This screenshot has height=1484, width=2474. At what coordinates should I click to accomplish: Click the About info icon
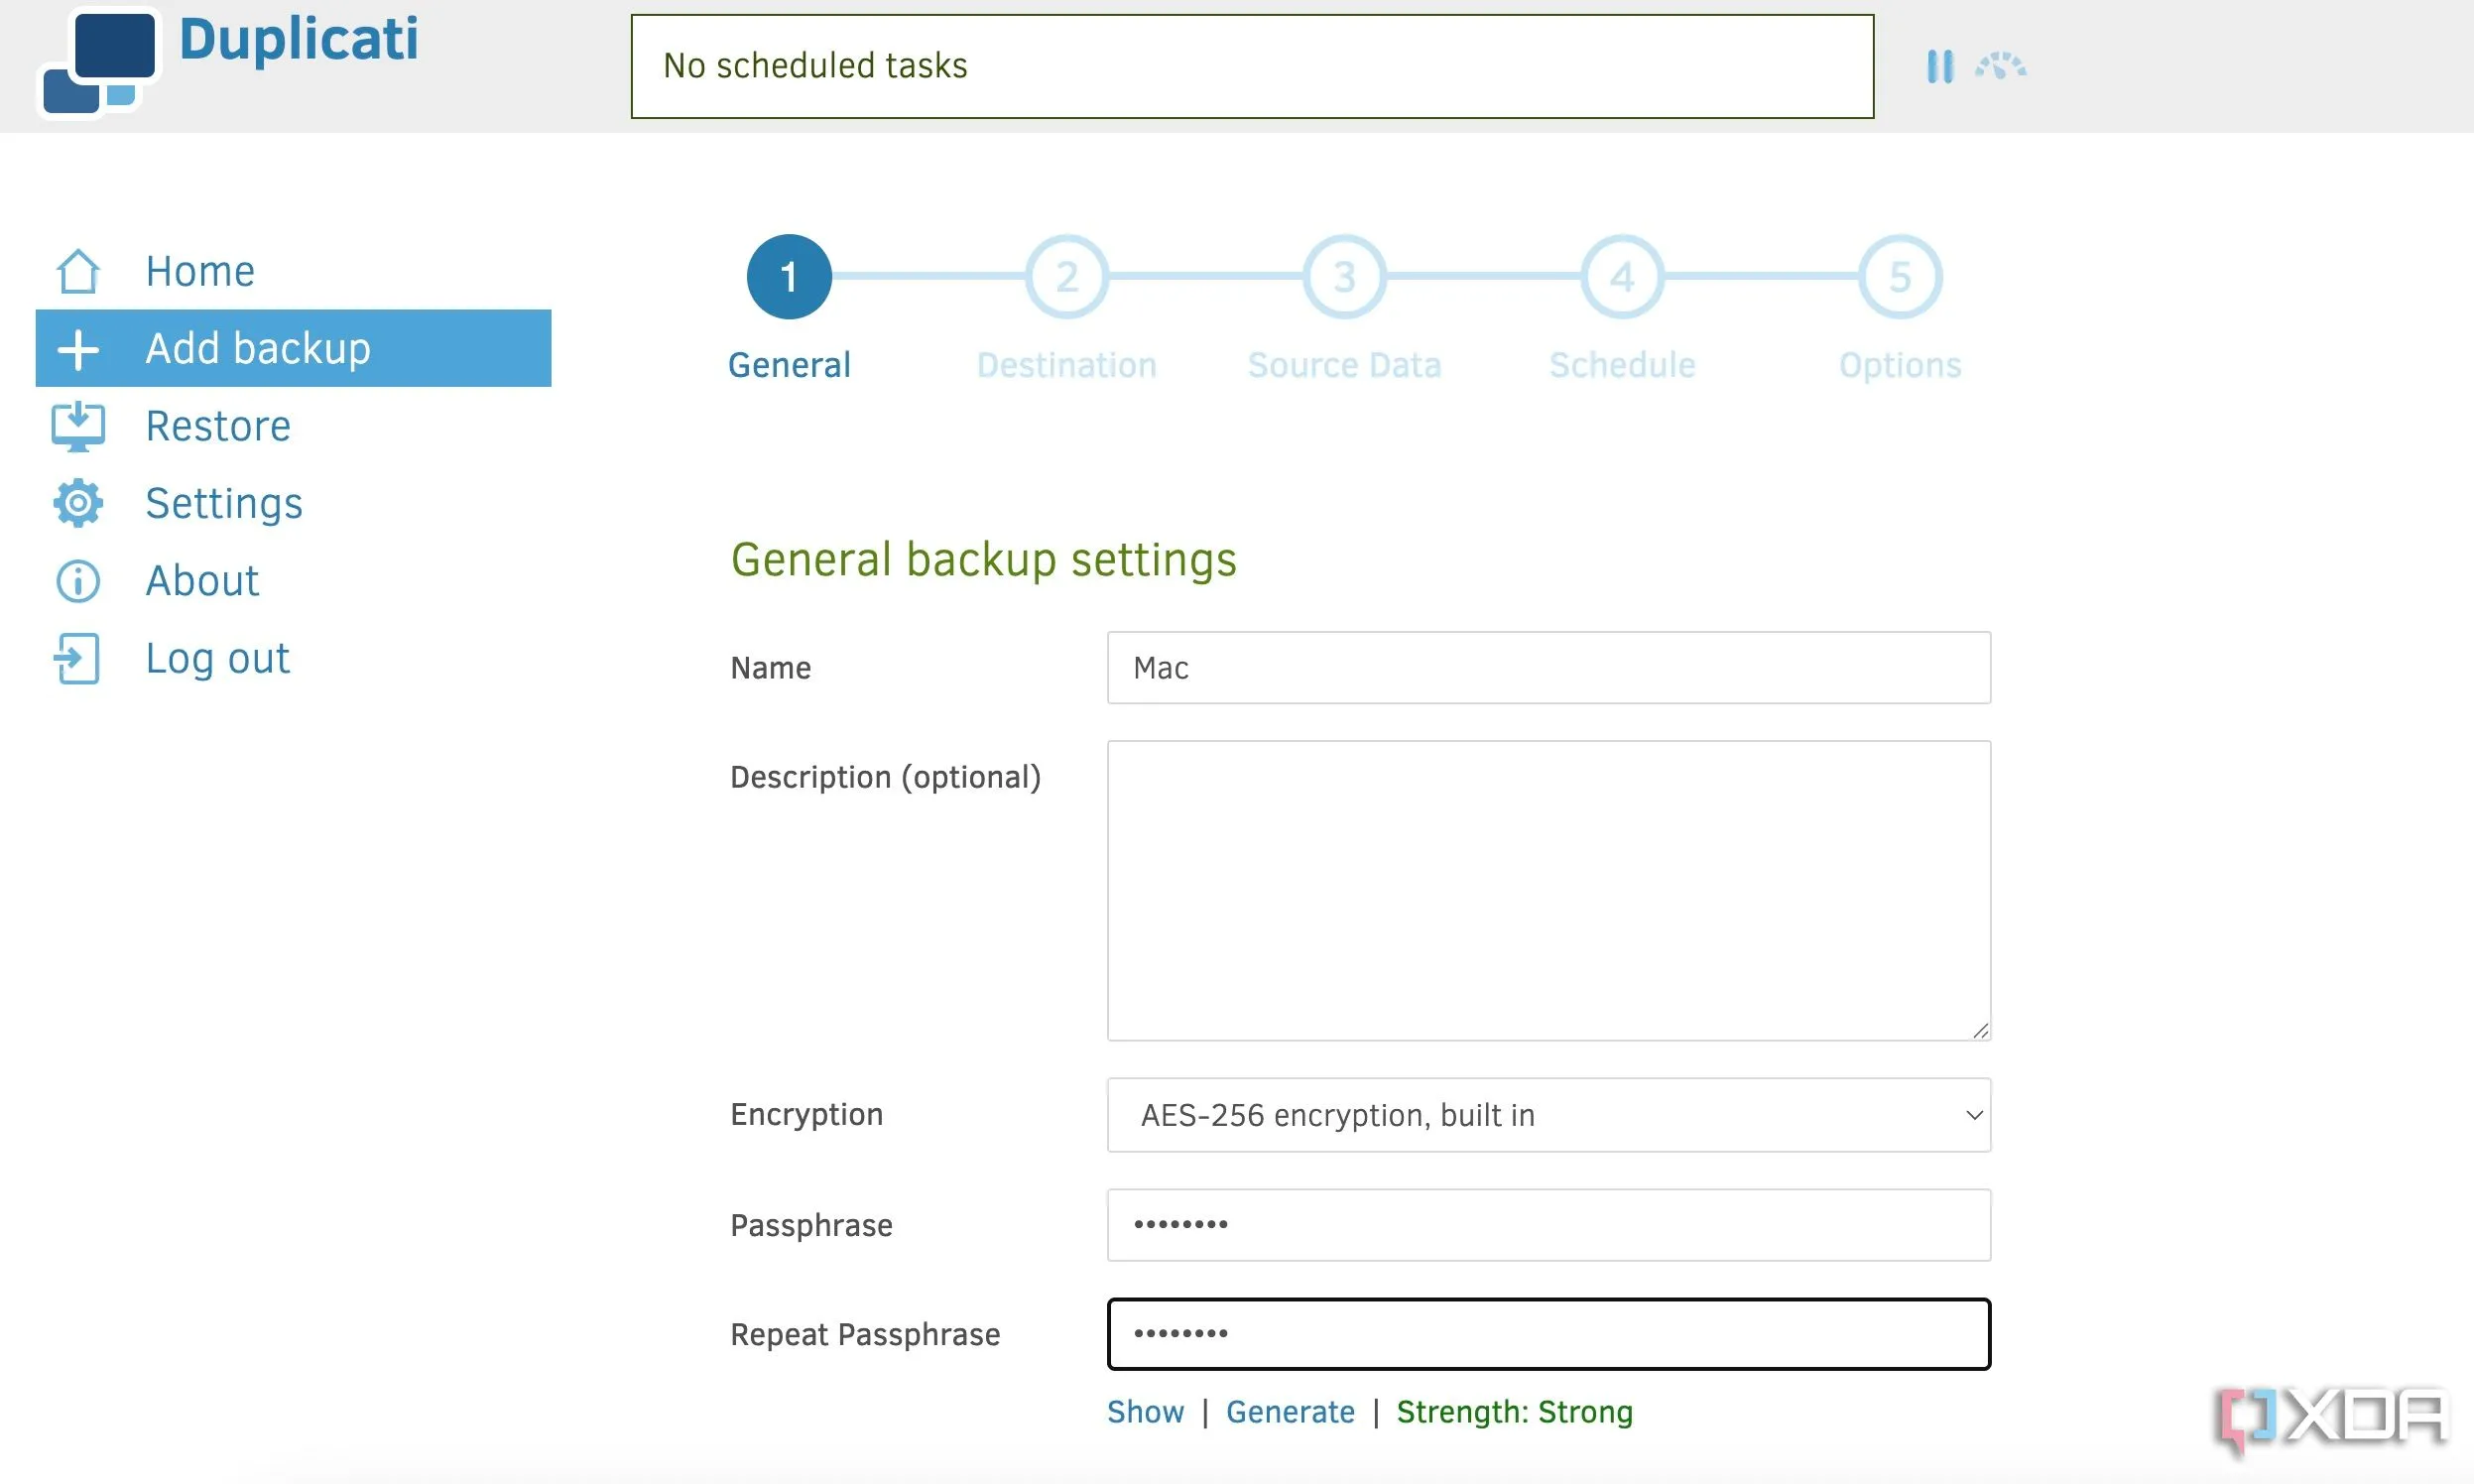pyautogui.click(x=78, y=581)
